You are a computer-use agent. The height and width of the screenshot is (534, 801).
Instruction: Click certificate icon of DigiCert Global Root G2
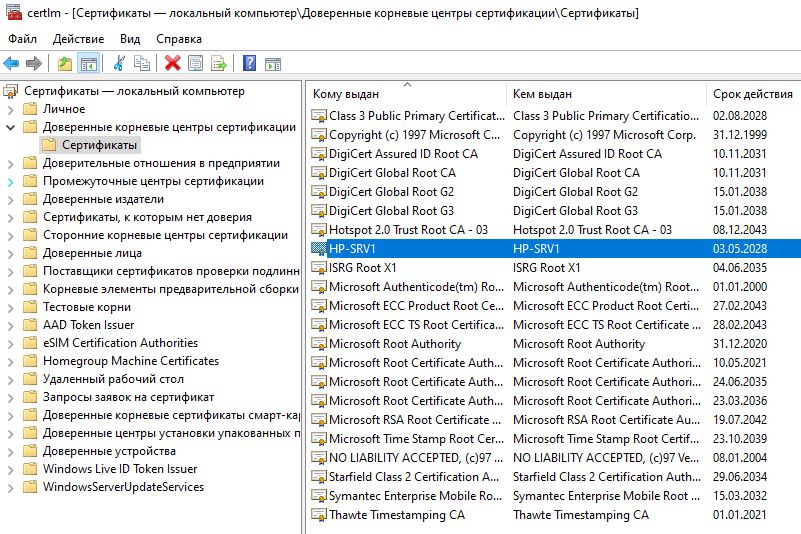319,192
